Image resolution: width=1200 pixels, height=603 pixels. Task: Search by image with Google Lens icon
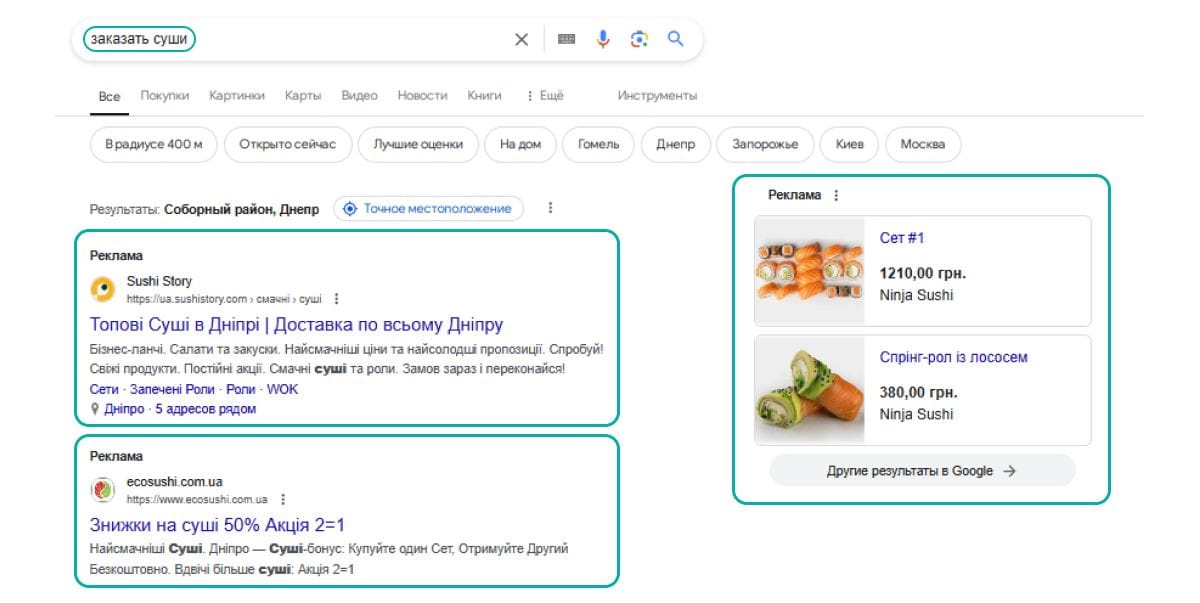coord(639,39)
